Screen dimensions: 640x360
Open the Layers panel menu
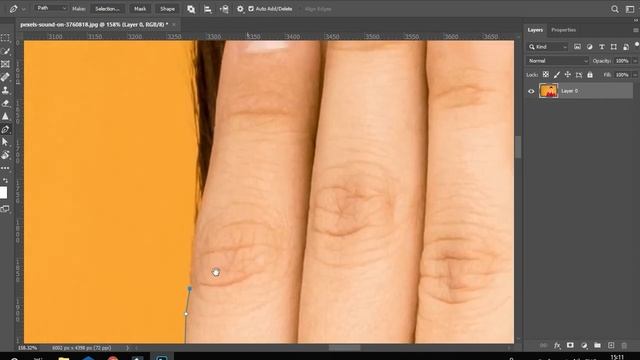click(636, 30)
